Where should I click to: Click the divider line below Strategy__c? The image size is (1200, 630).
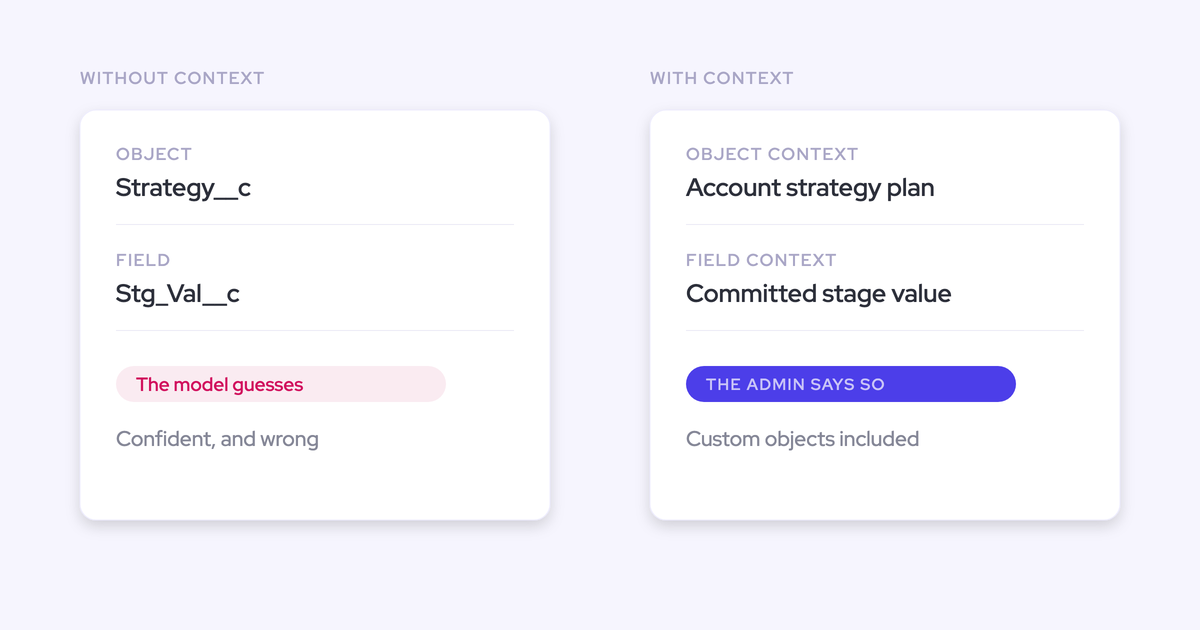pyautogui.click(x=315, y=225)
